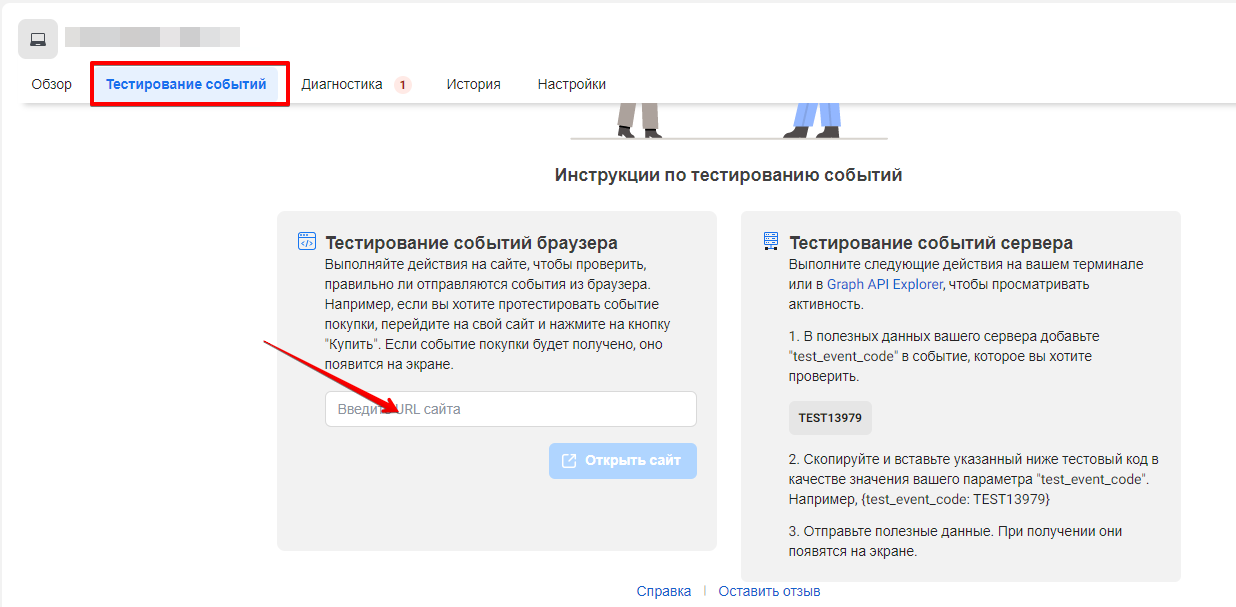Click the laptop icon in the header
The width and height of the screenshot is (1236, 607).
(38, 39)
